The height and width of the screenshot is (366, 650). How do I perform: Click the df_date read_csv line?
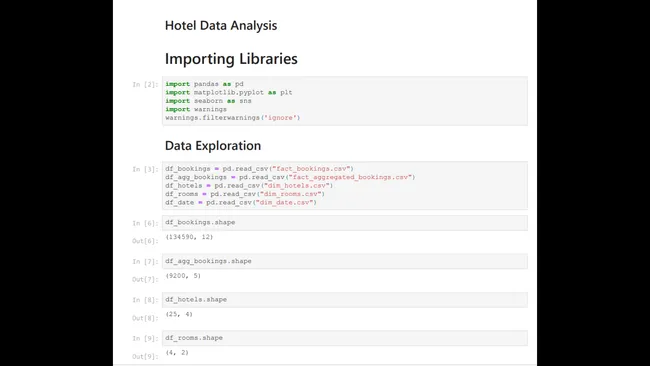(x=241, y=203)
